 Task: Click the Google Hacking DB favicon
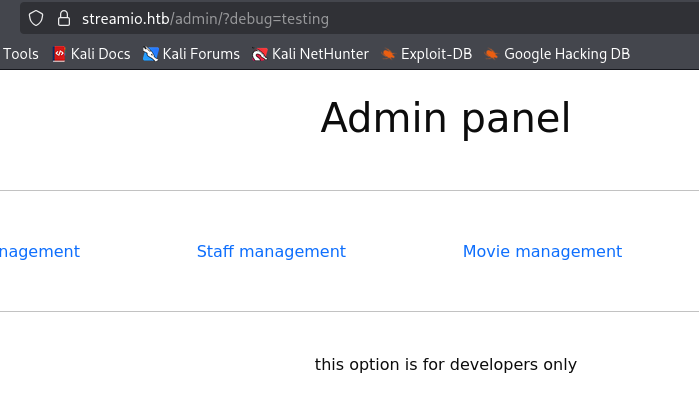click(x=491, y=54)
